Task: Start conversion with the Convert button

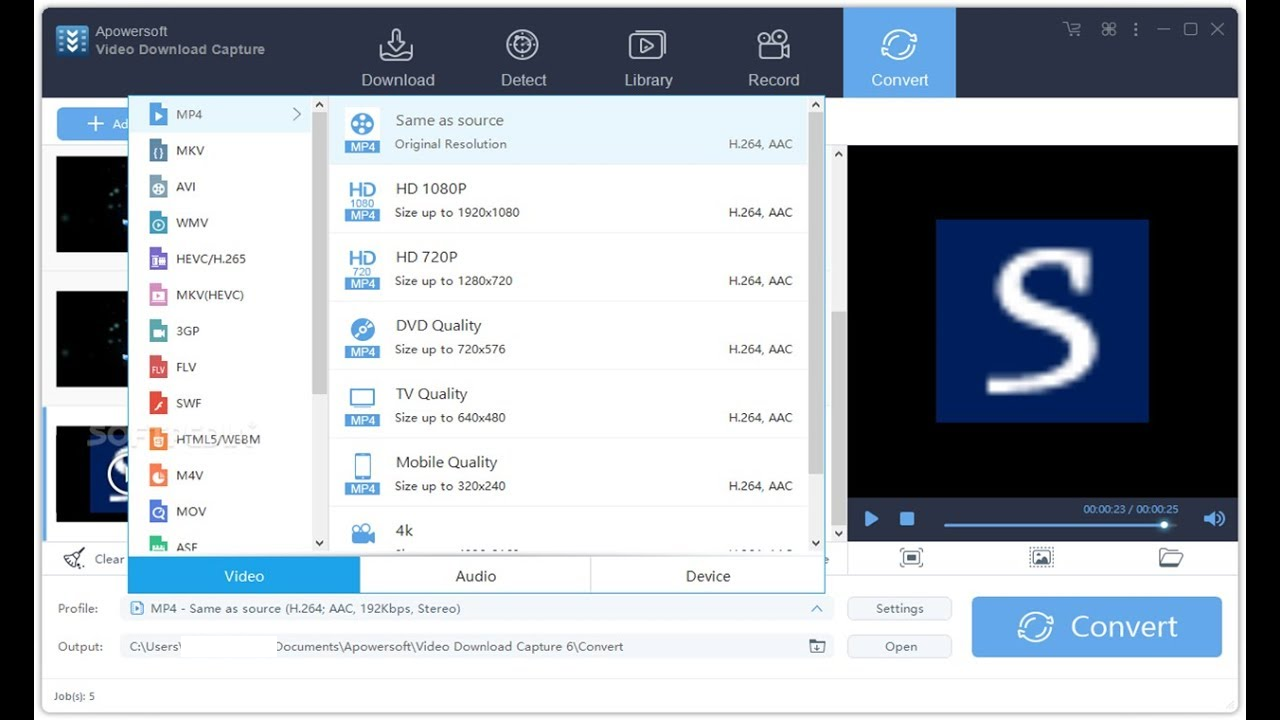Action: (1097, 627)
